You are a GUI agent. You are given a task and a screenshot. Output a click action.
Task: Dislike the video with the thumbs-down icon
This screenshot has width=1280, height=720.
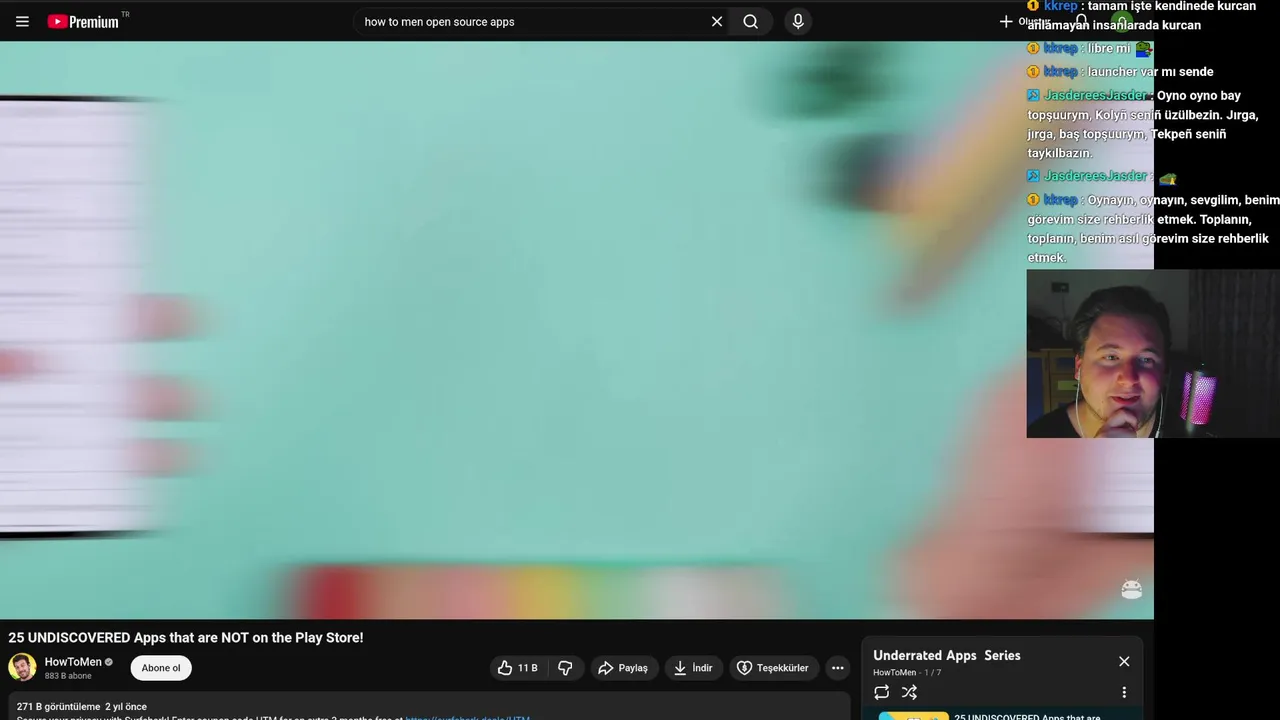pos(565,668)
